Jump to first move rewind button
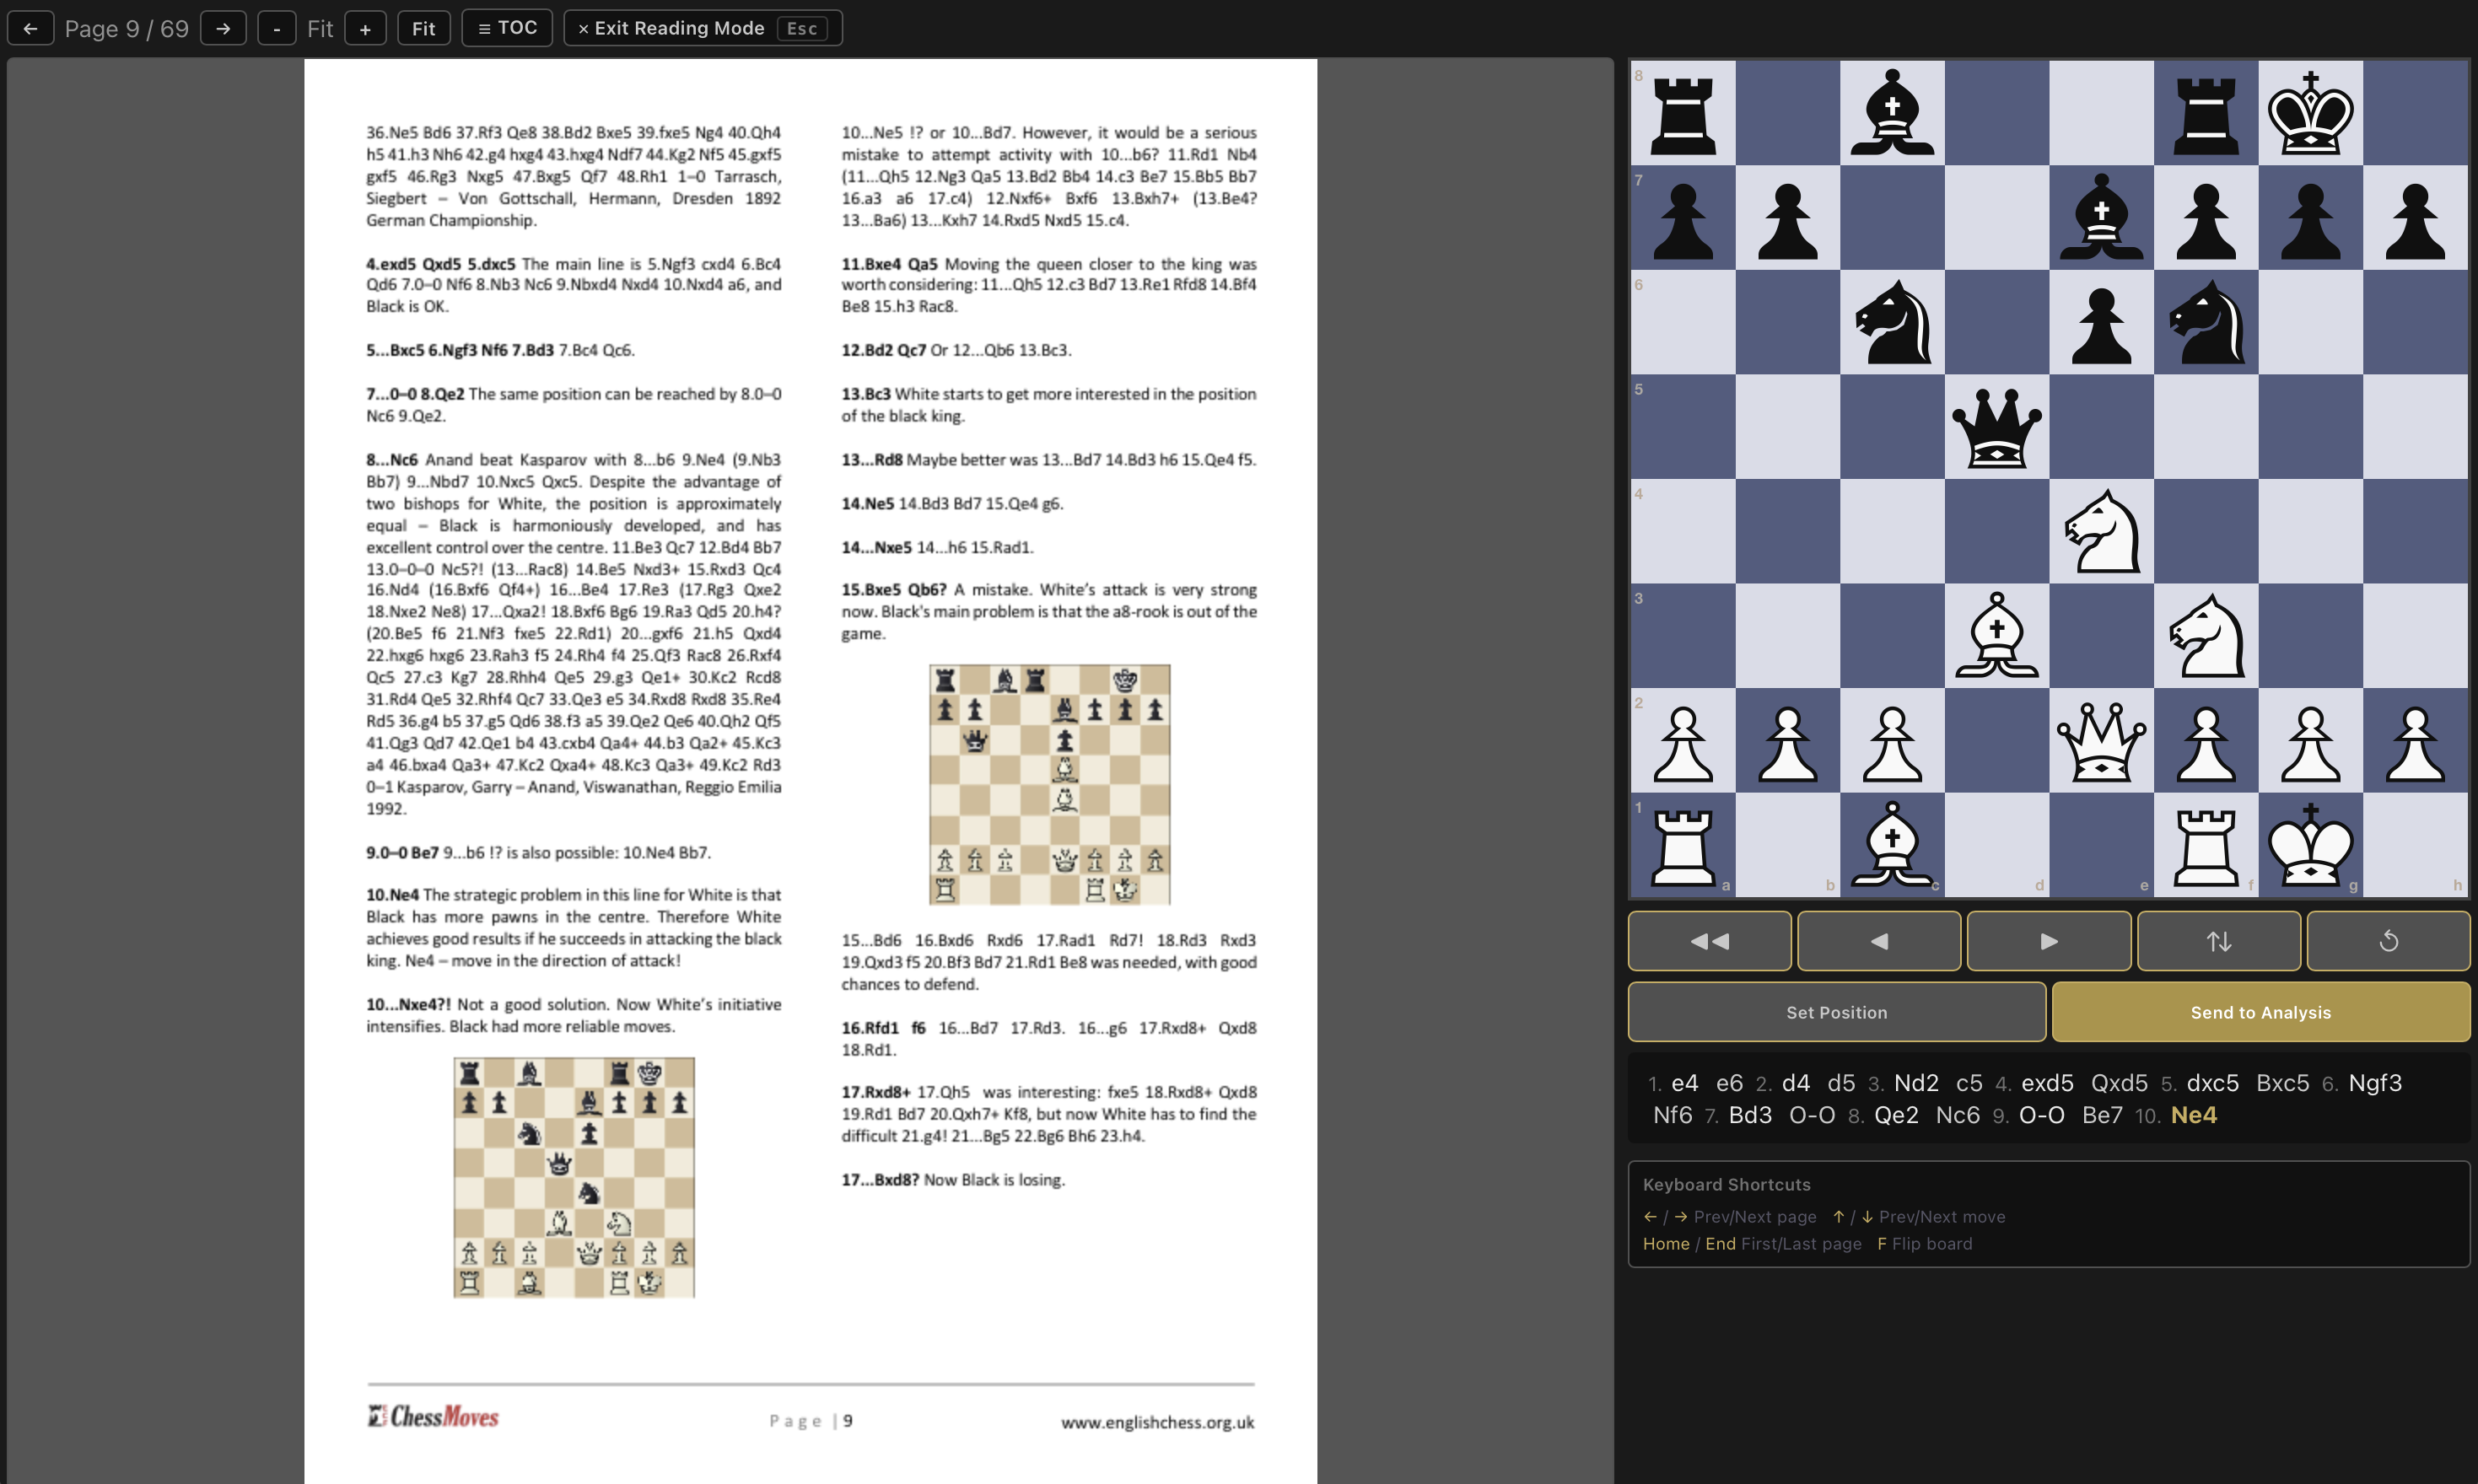 pyautogui.click(x=1709, y=941)
